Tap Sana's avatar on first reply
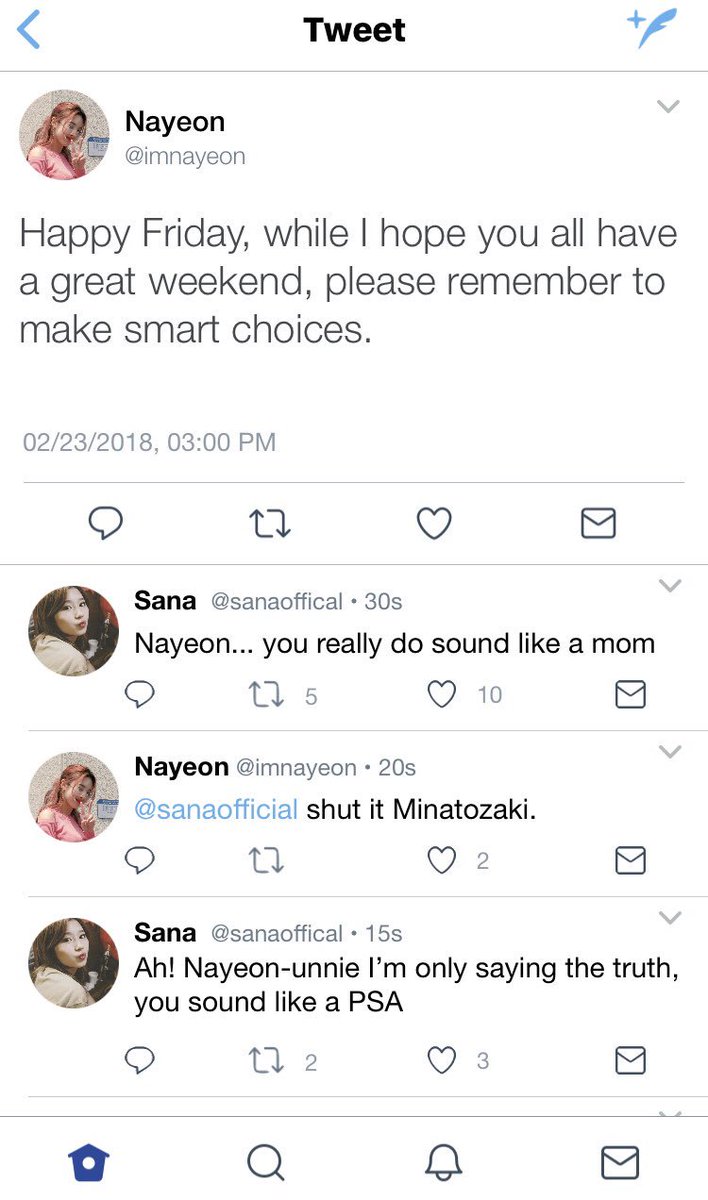 pos(74,631)
